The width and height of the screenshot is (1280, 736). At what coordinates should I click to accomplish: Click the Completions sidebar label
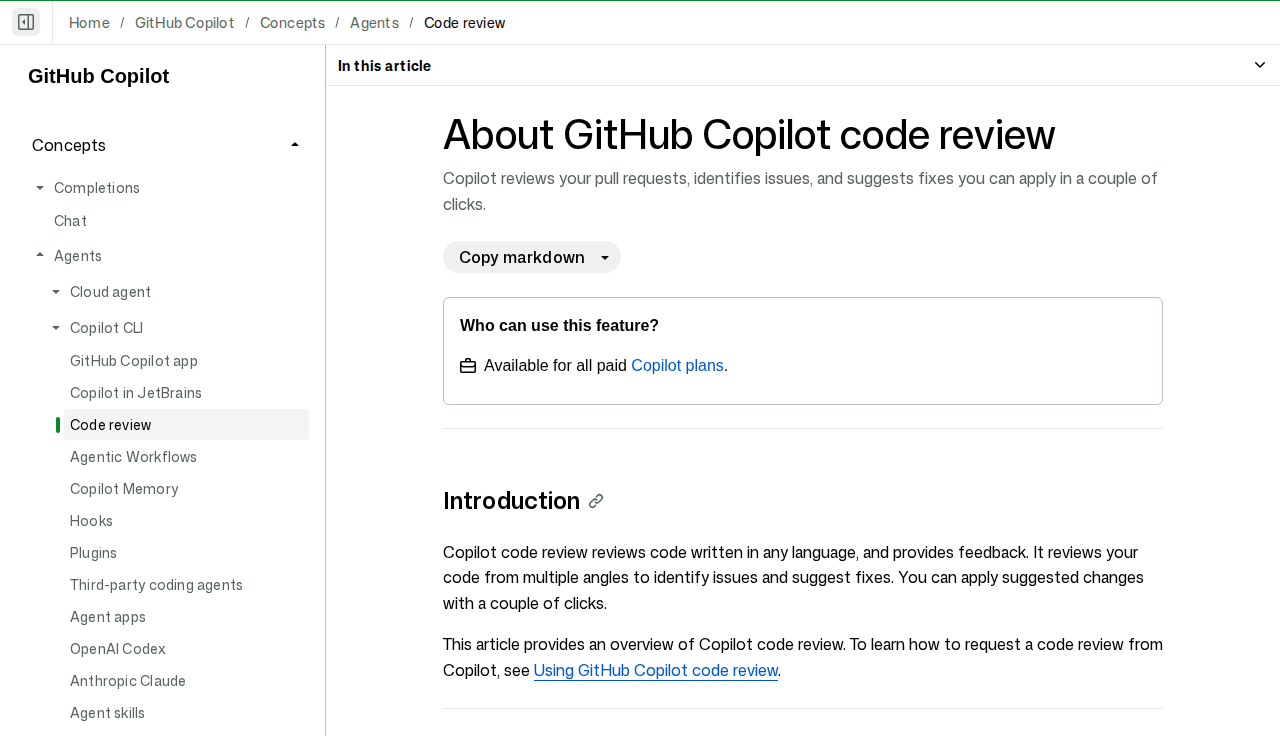[97, 188]
